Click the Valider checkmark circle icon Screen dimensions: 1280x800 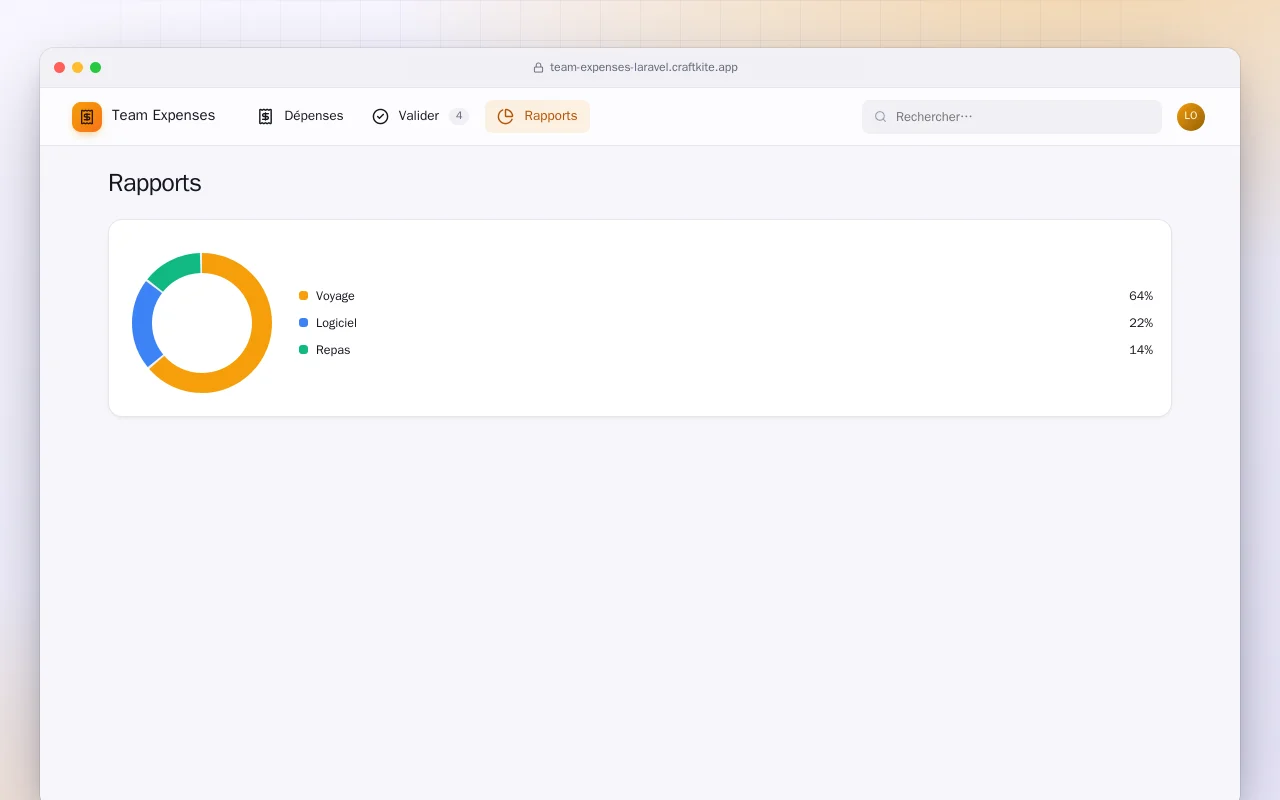pos(380,116)
